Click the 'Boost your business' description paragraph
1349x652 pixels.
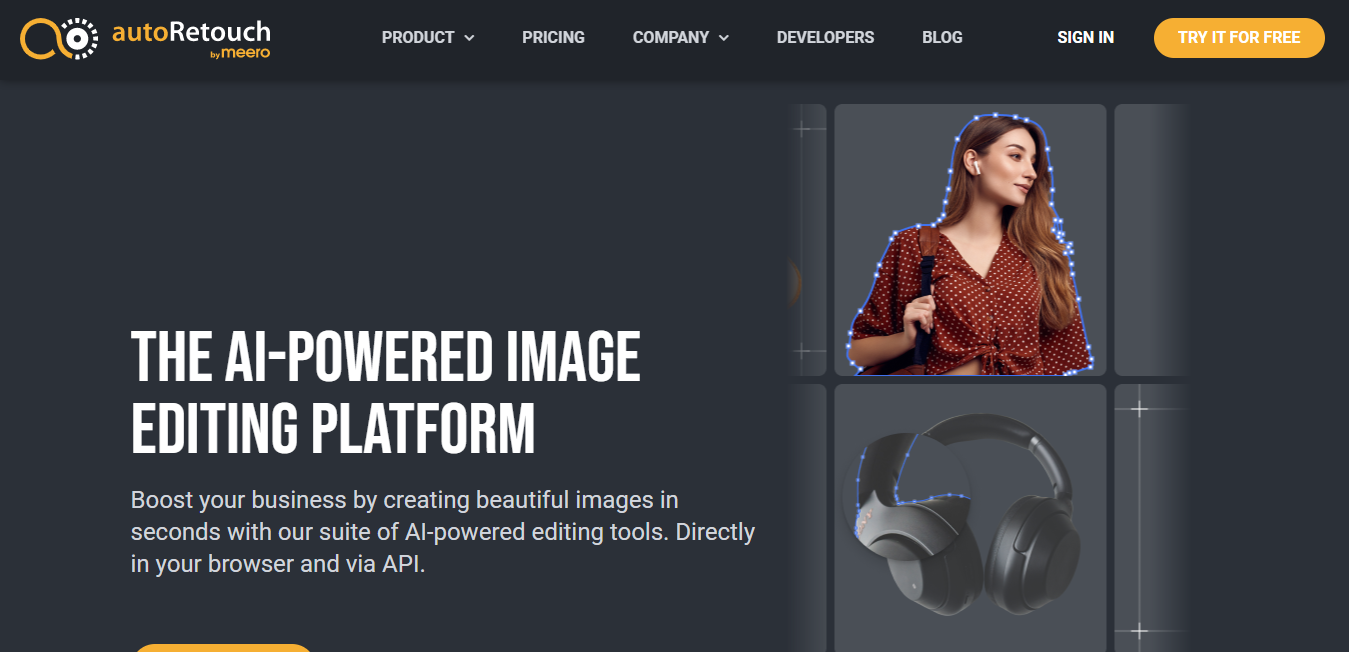pos(443,531)
